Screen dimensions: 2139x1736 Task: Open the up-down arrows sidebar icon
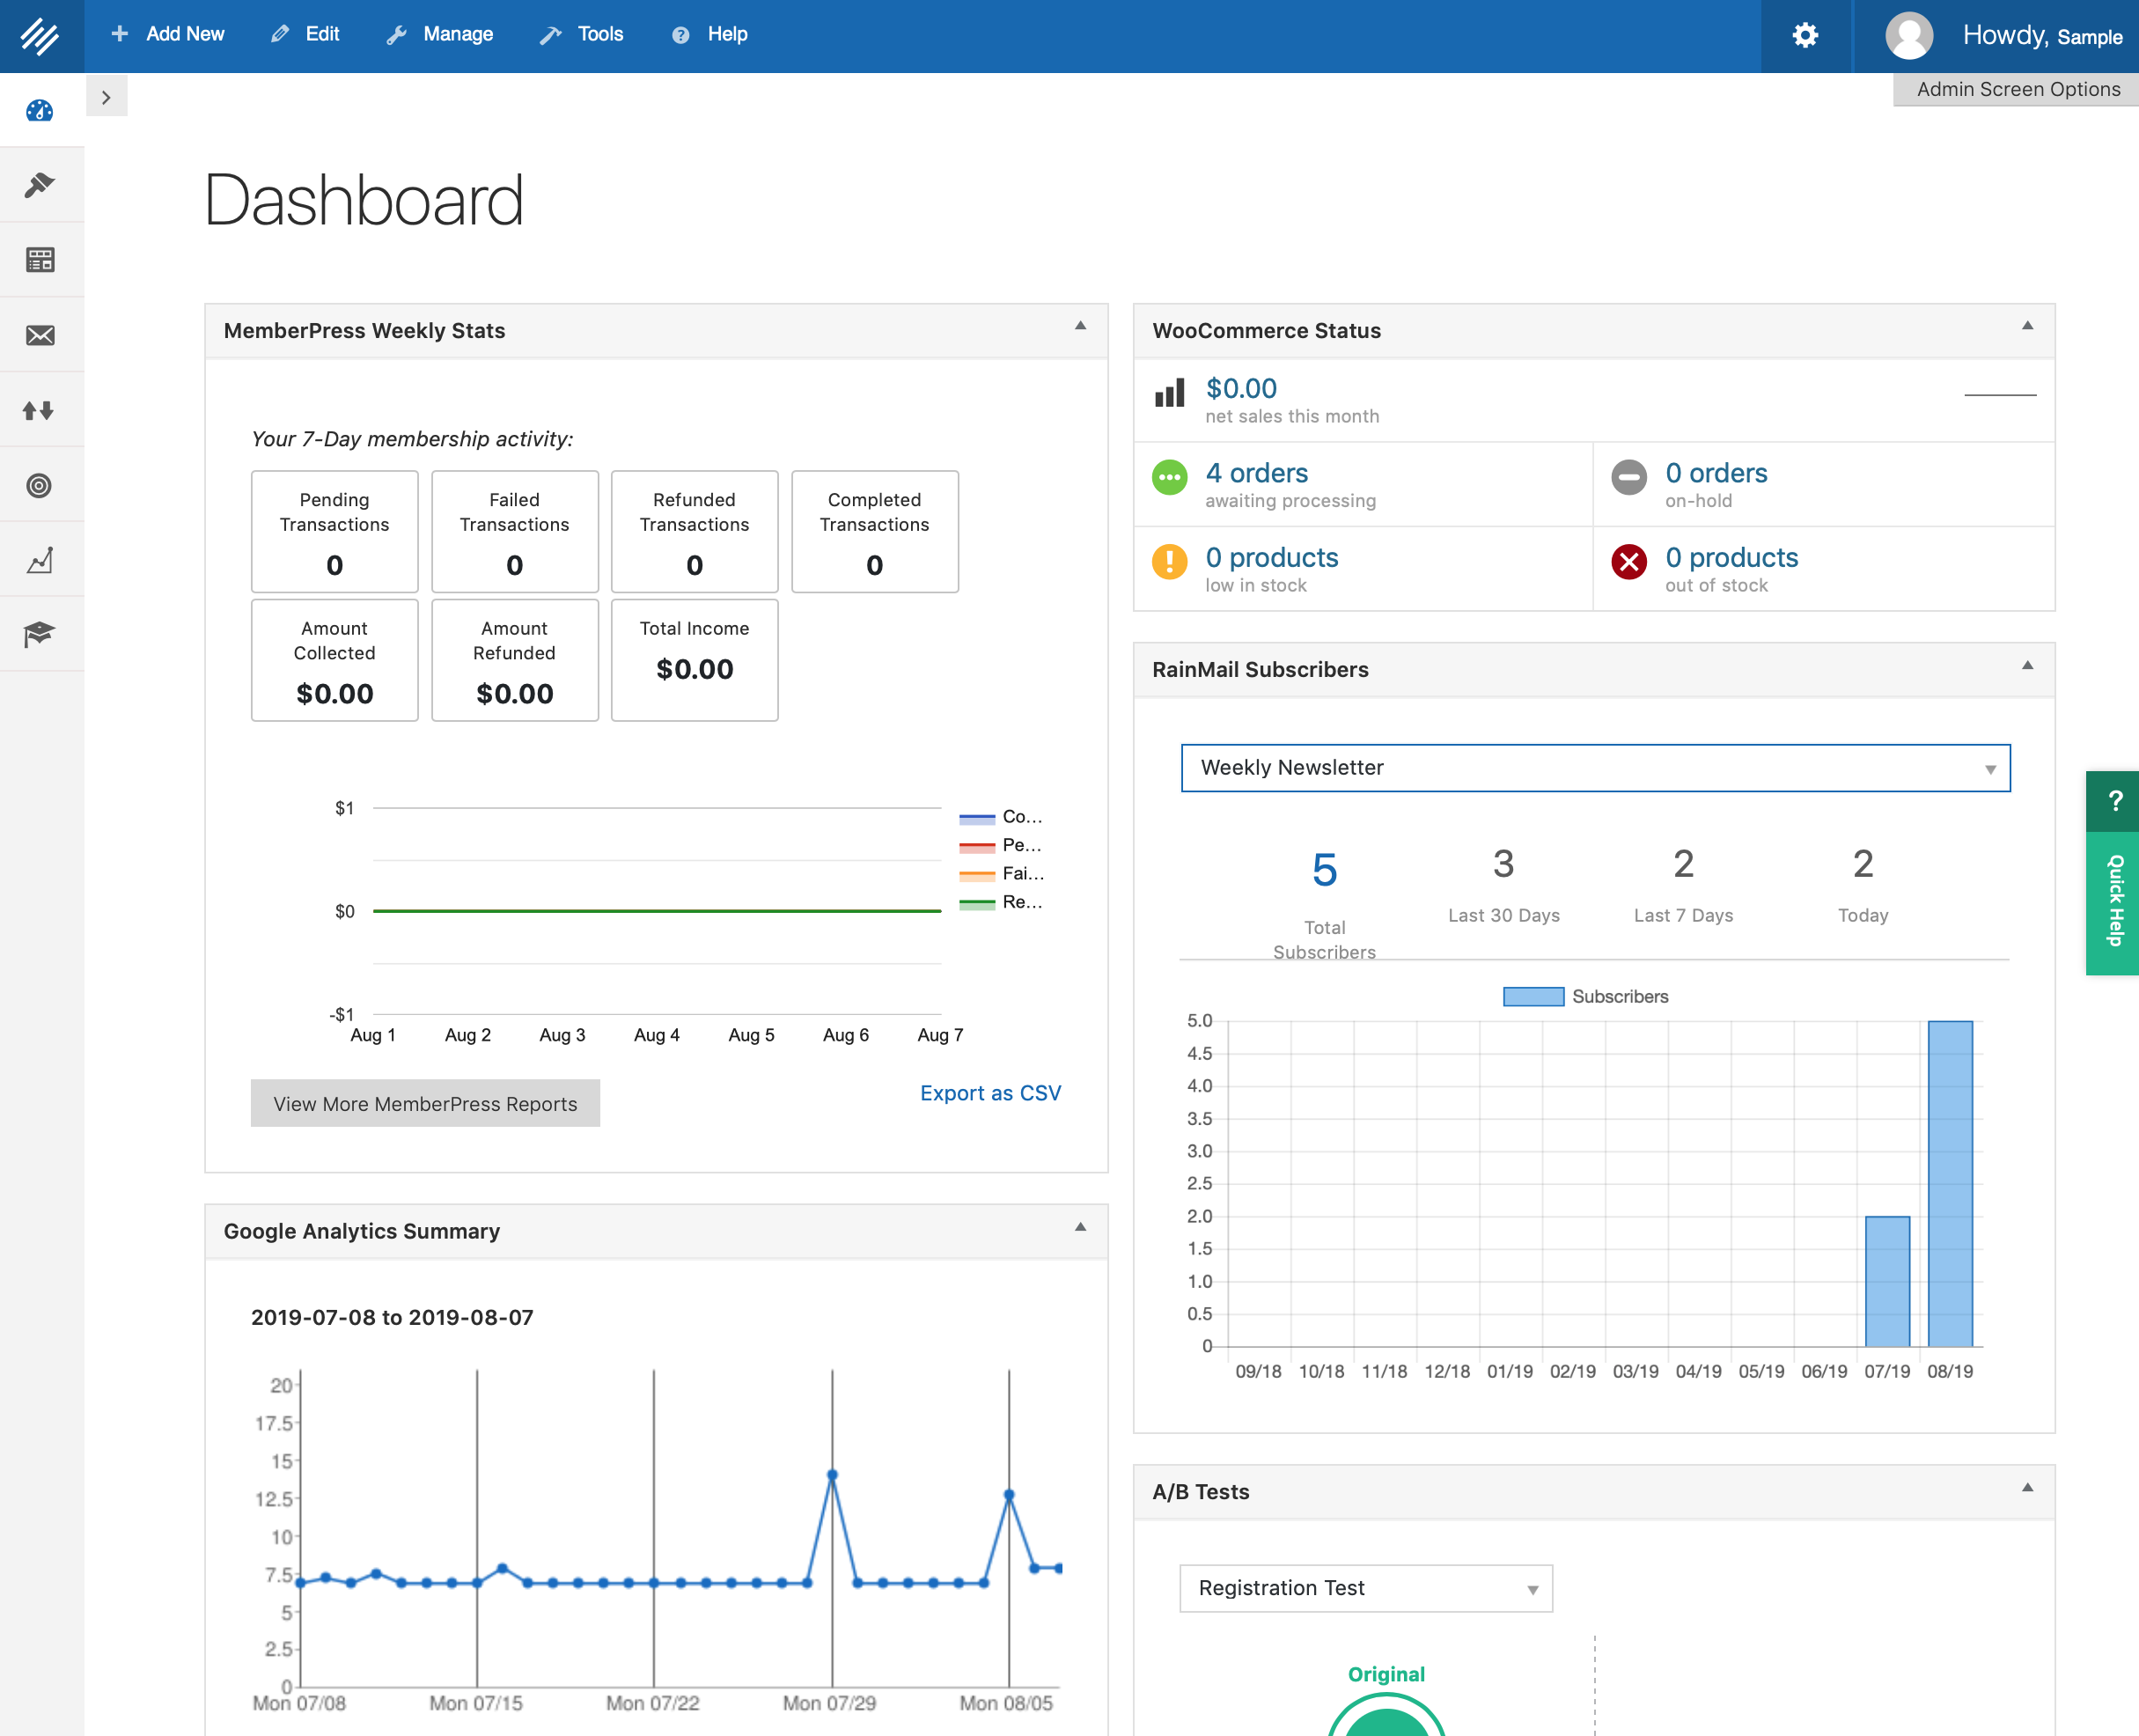click(40, 410)
